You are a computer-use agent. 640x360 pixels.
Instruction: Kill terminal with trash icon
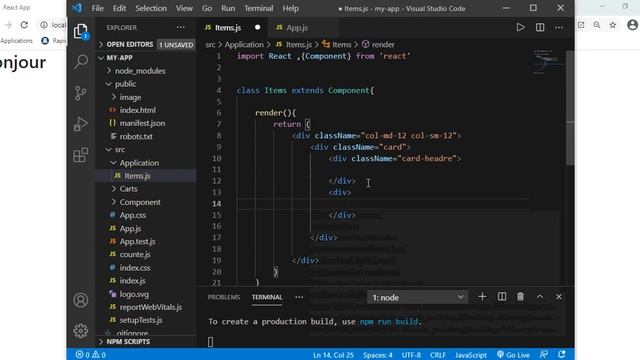520,297
